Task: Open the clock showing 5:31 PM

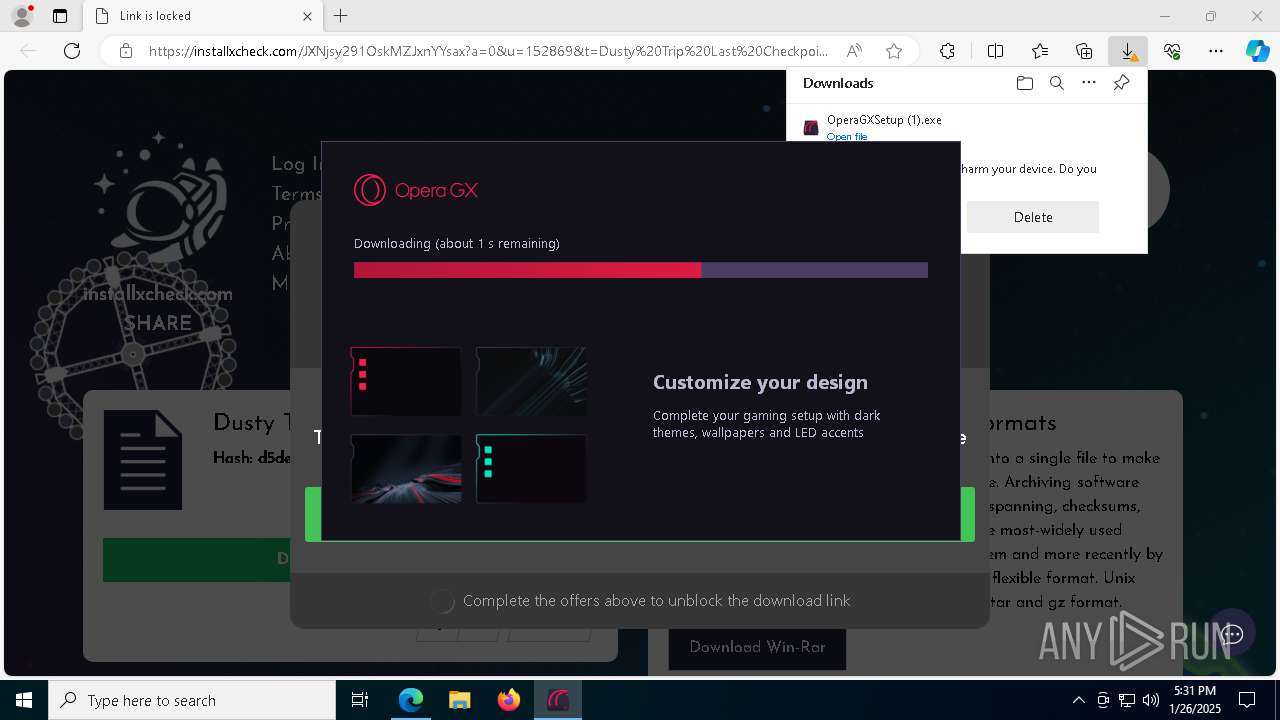Action: pyautogui.click(x=1195, y=700)
